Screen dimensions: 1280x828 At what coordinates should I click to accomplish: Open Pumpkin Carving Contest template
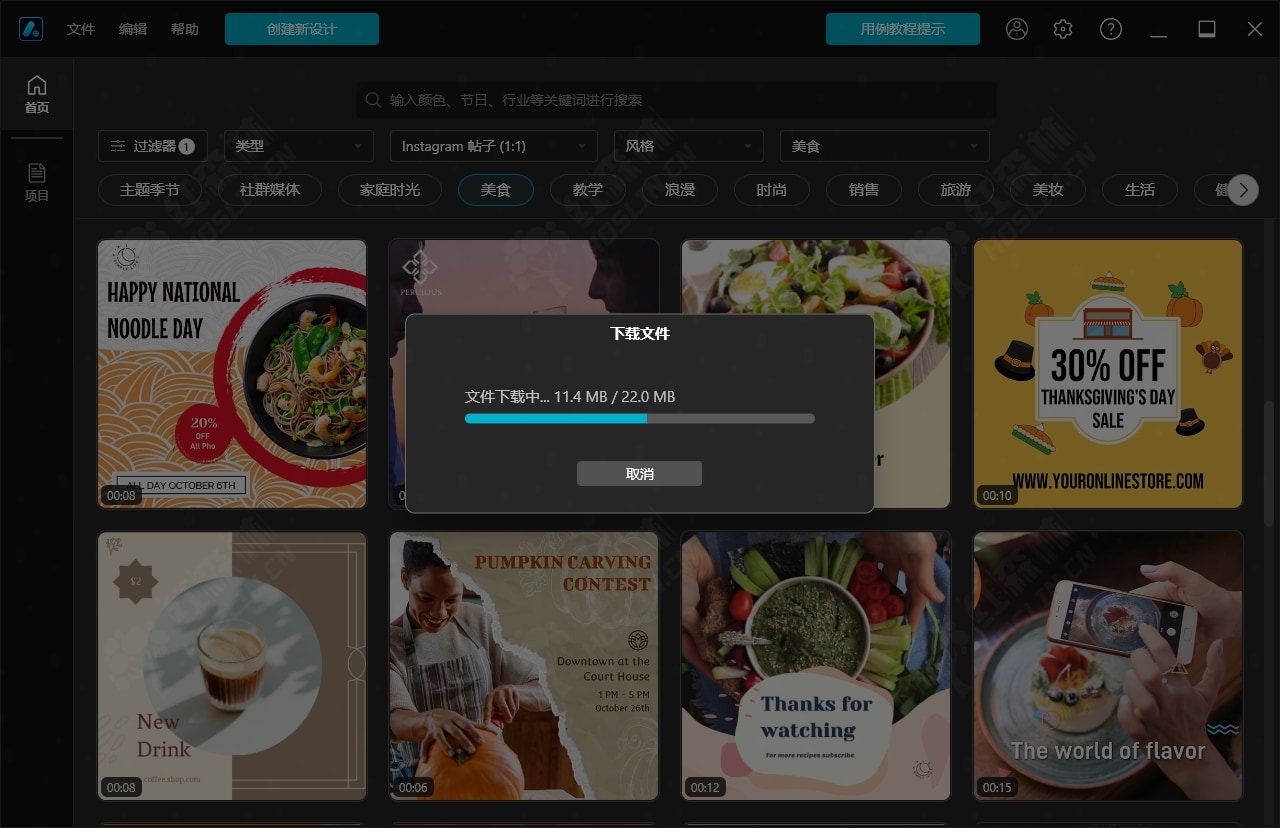524,666
